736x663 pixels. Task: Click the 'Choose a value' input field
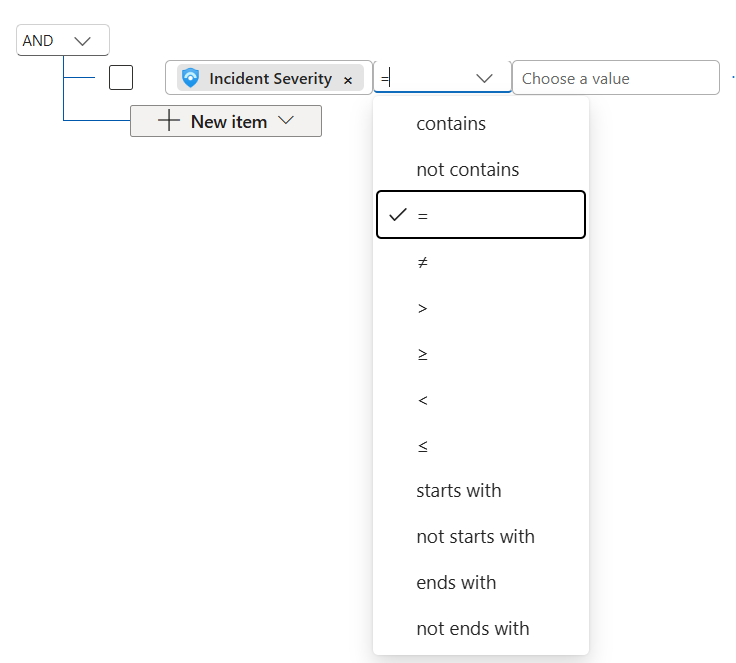click(615, 78)
